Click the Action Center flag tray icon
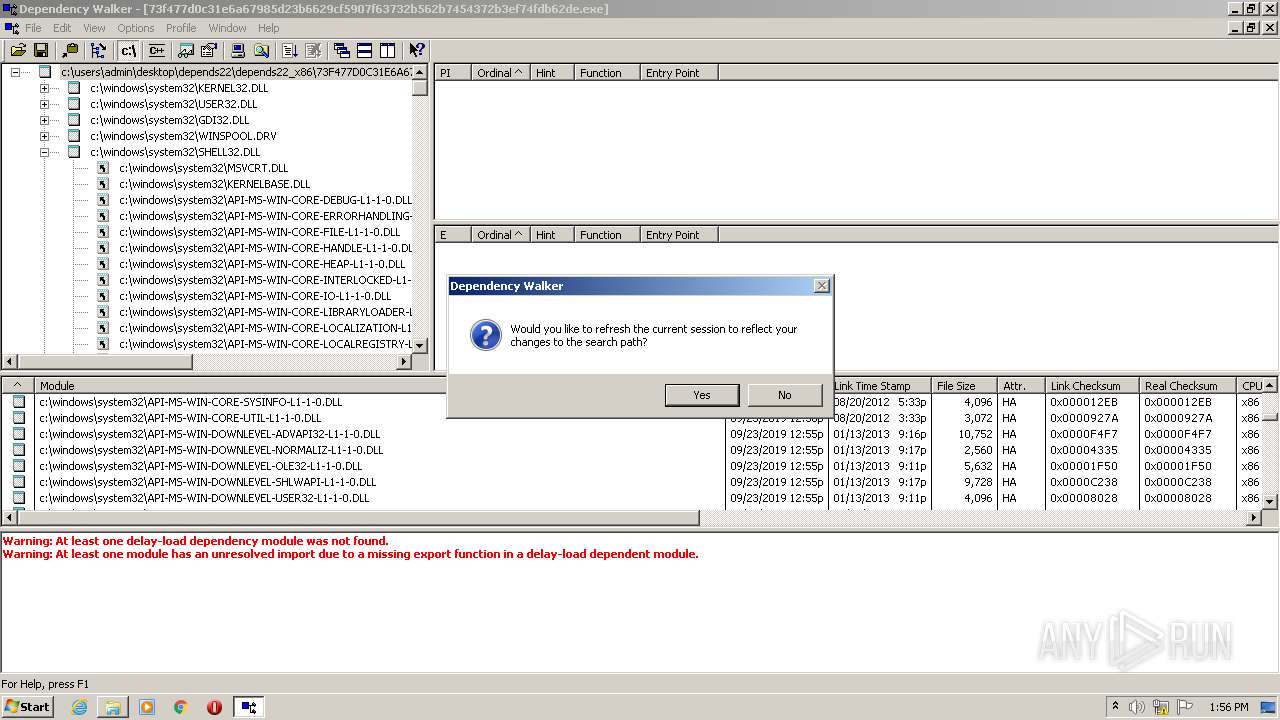The width and height of the screenshot is (1280, 720). click(1185, 707)
